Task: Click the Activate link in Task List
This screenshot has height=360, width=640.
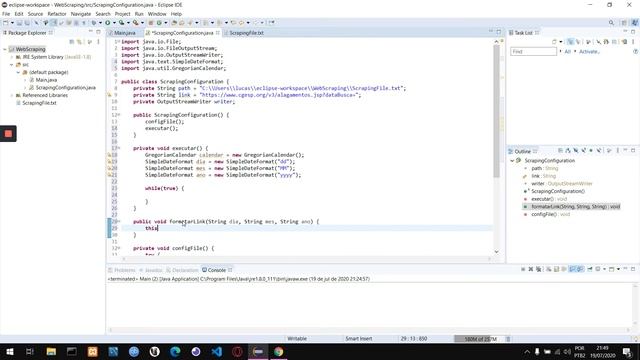Action: (589, 51)
